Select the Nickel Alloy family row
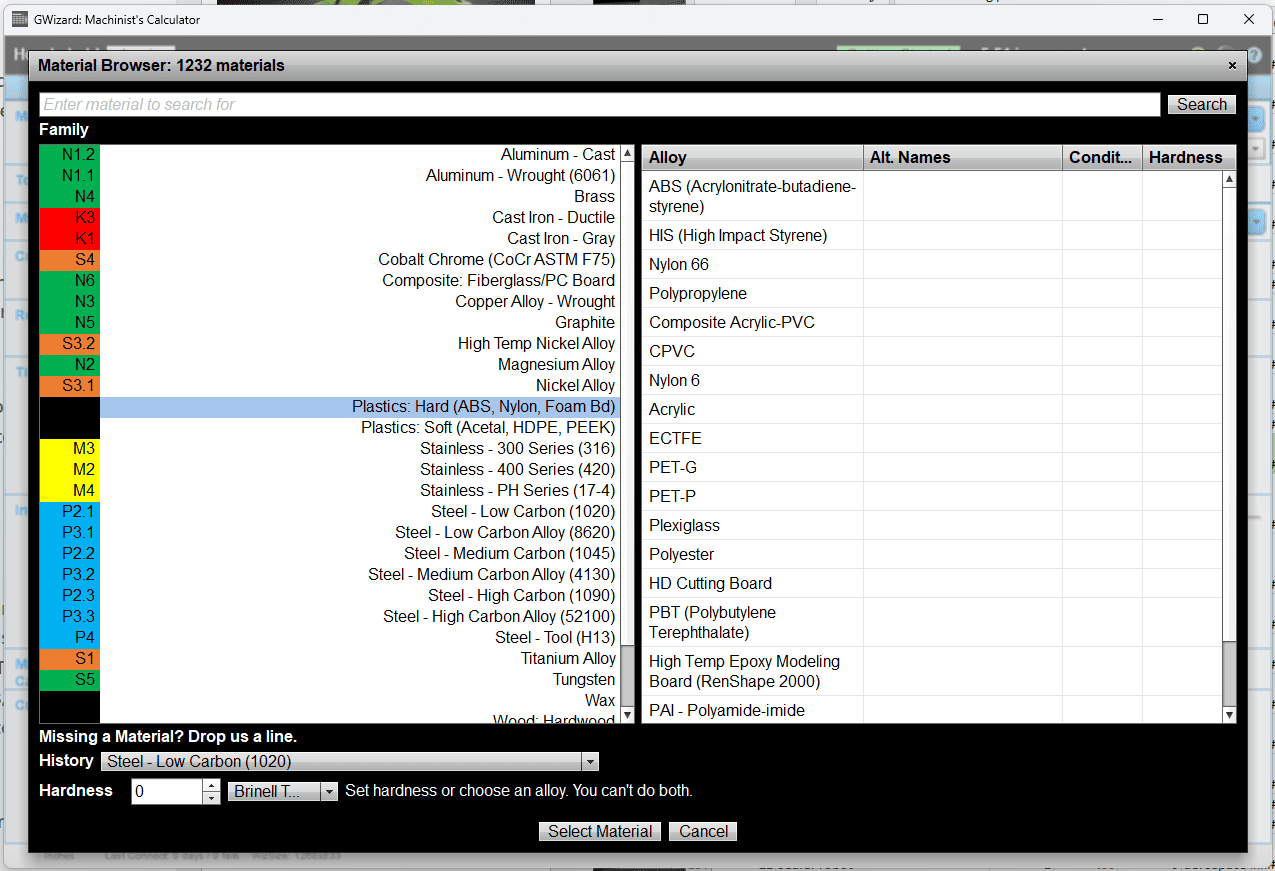This screenshot has width=1275, height=871. click(330, 386)
